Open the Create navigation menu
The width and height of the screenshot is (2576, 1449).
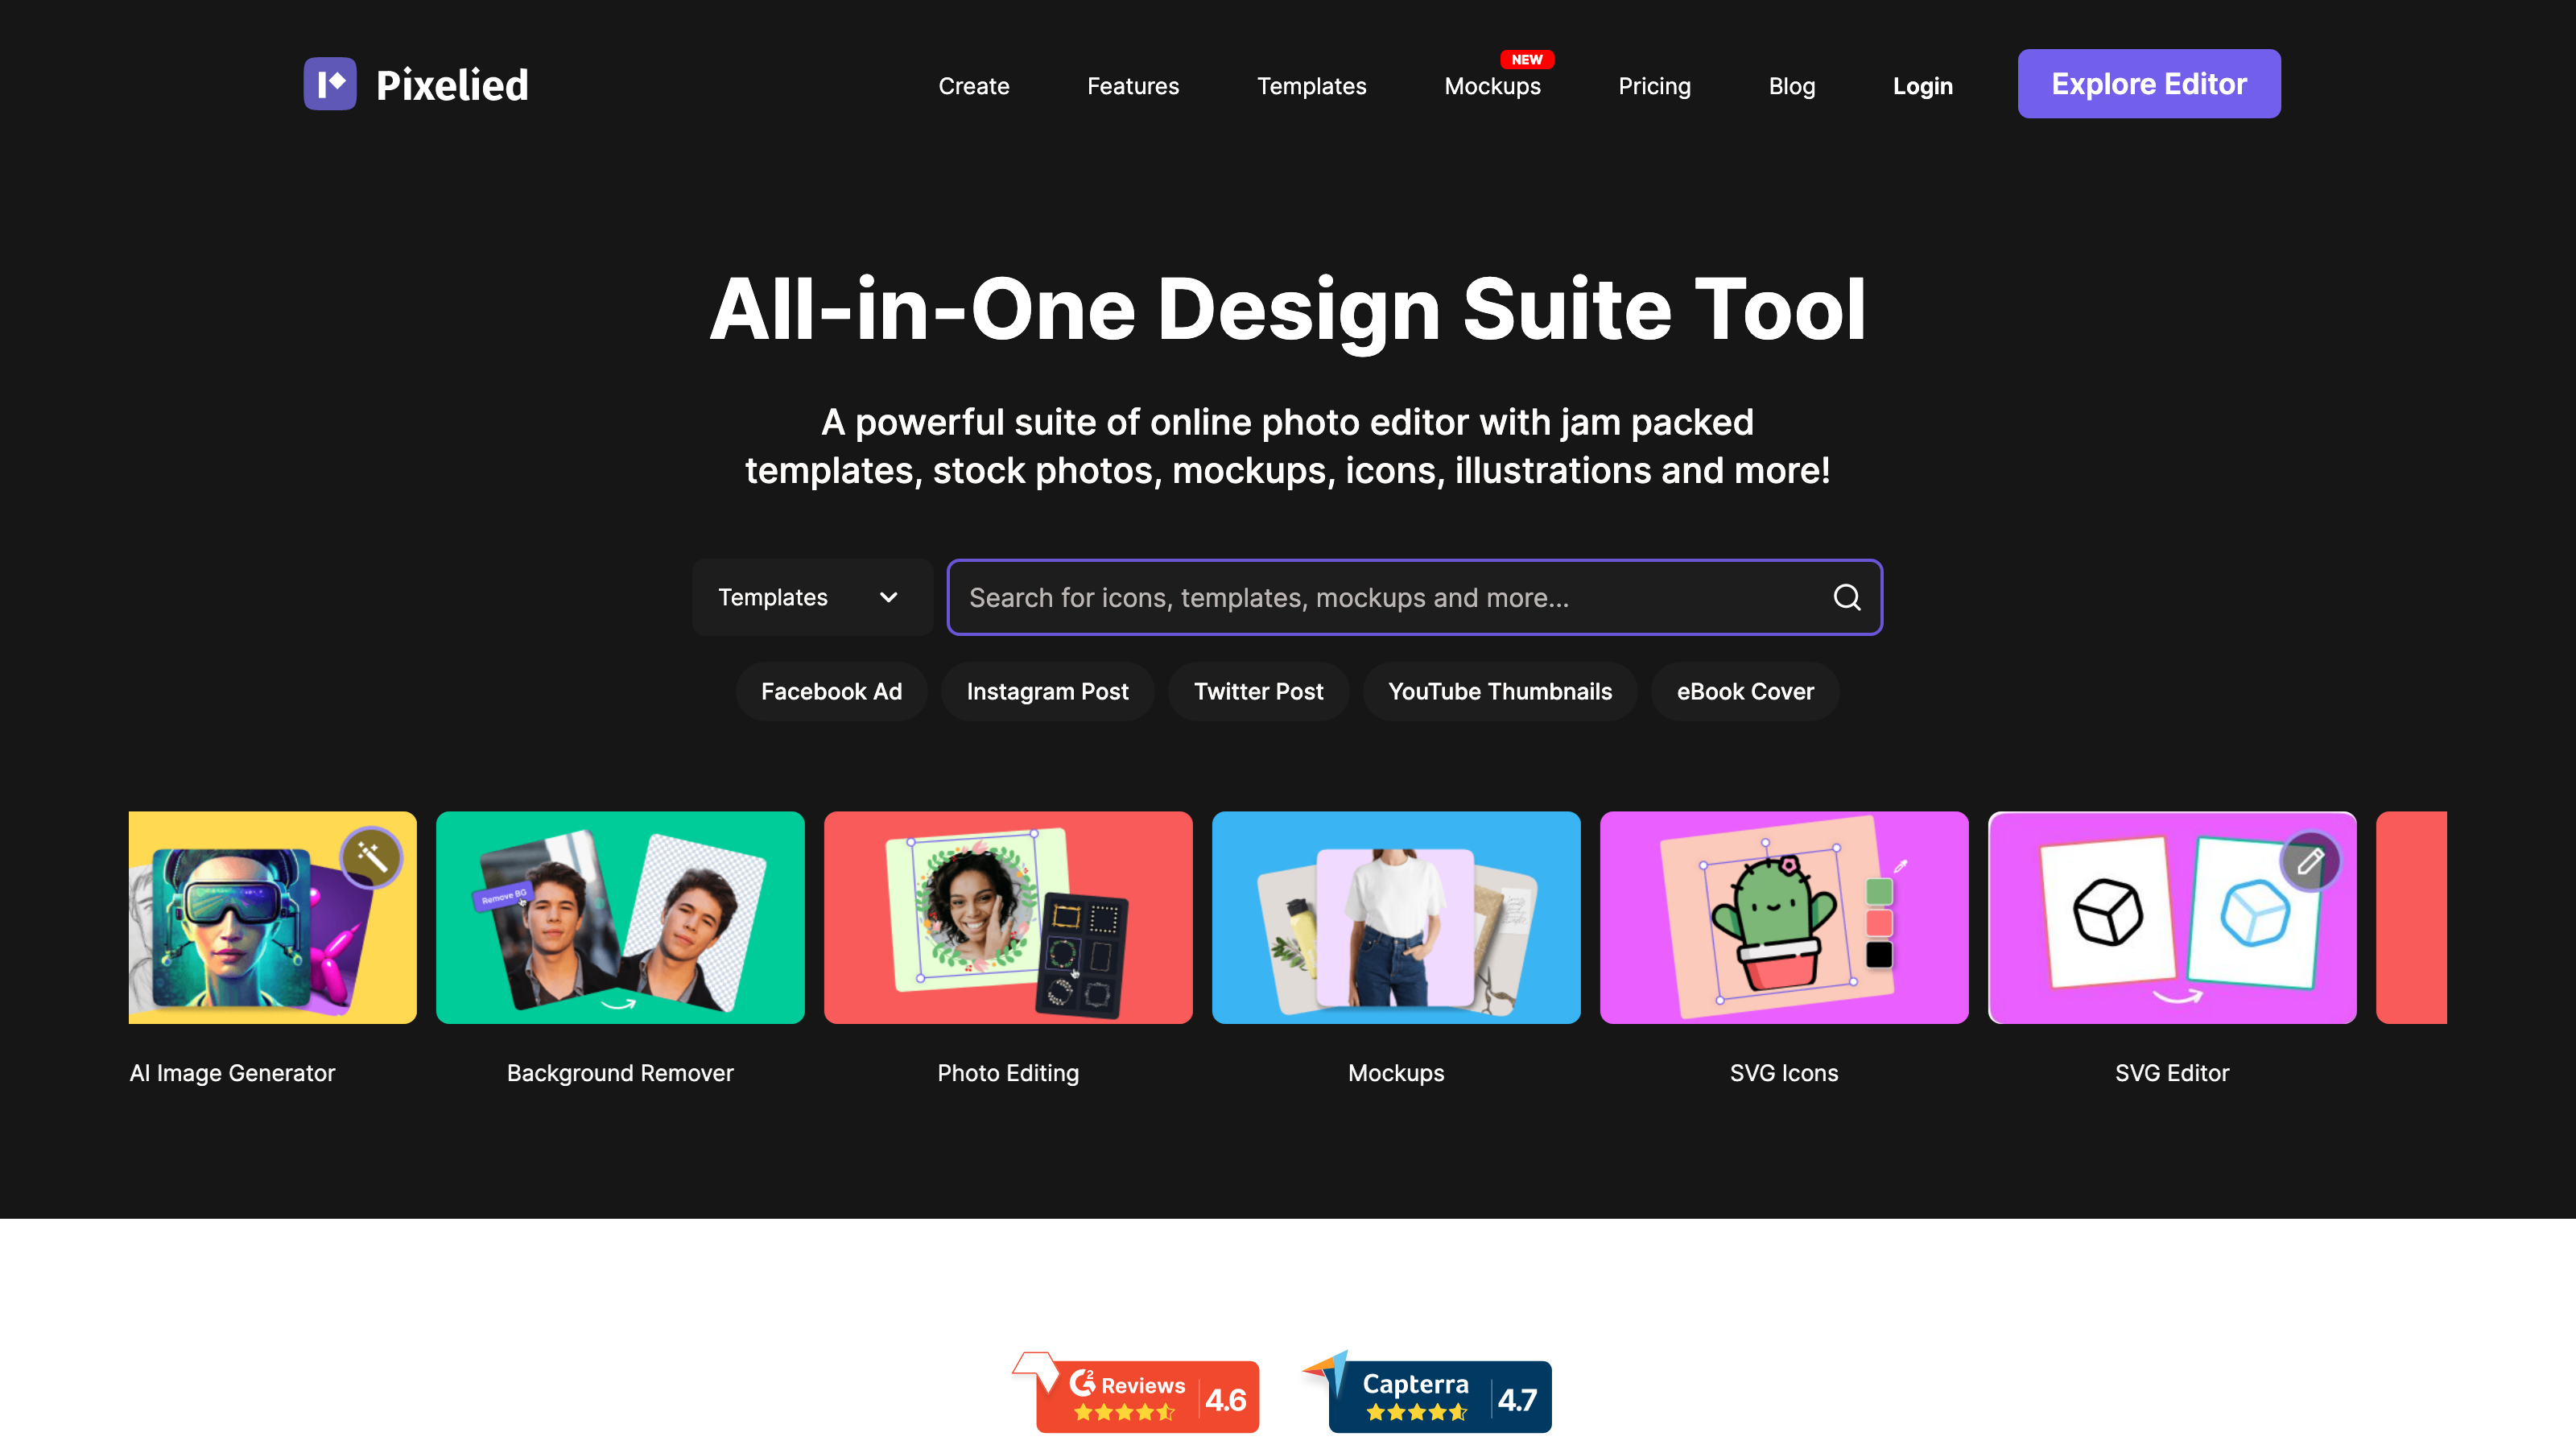point(973,85)
